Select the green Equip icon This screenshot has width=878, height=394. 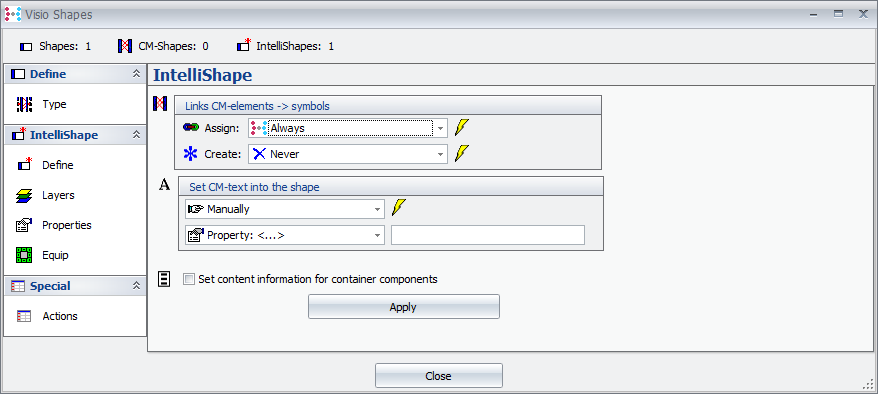[x=25, y=255]
